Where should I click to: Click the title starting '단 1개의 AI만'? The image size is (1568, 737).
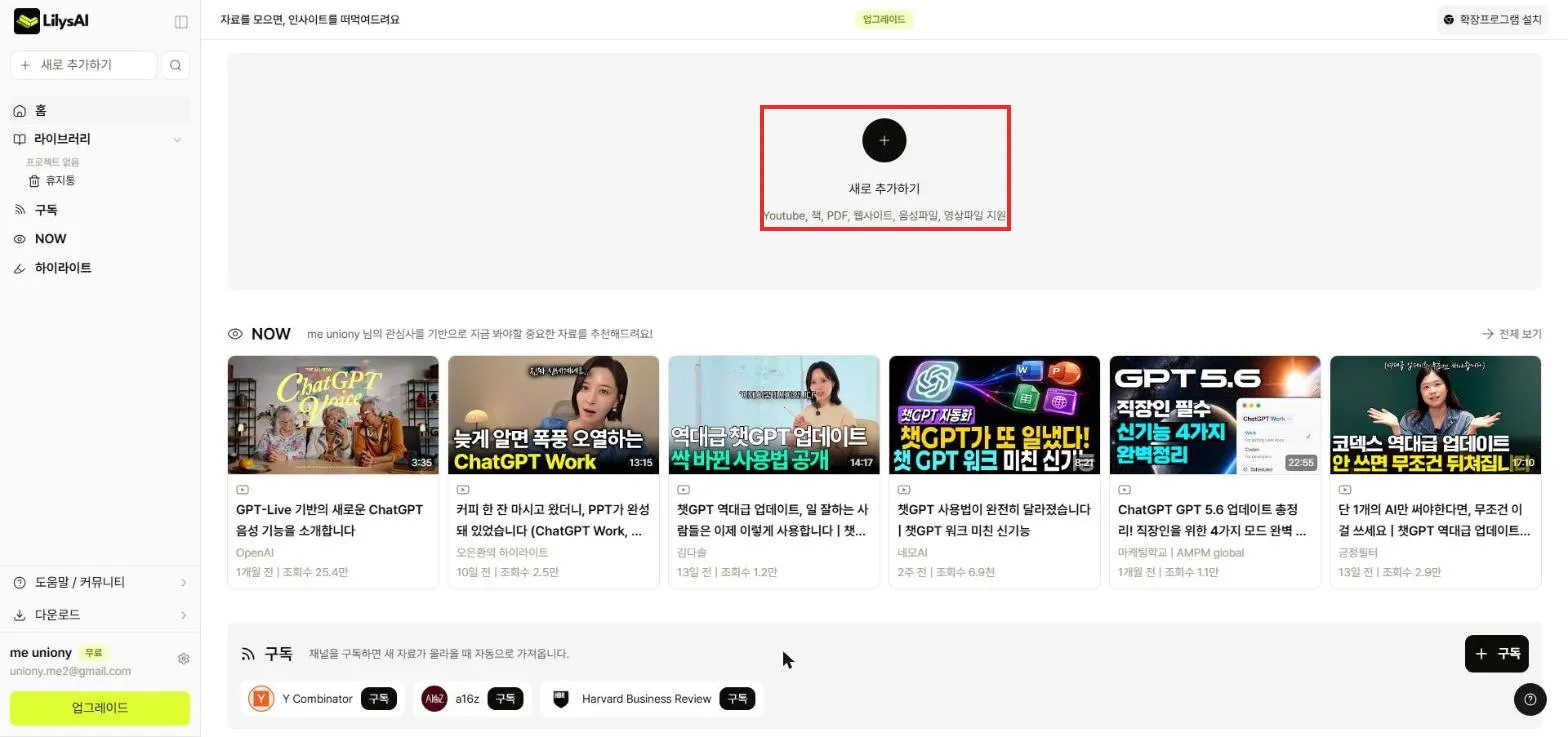pyautogui.click(x=1434, y=520)
